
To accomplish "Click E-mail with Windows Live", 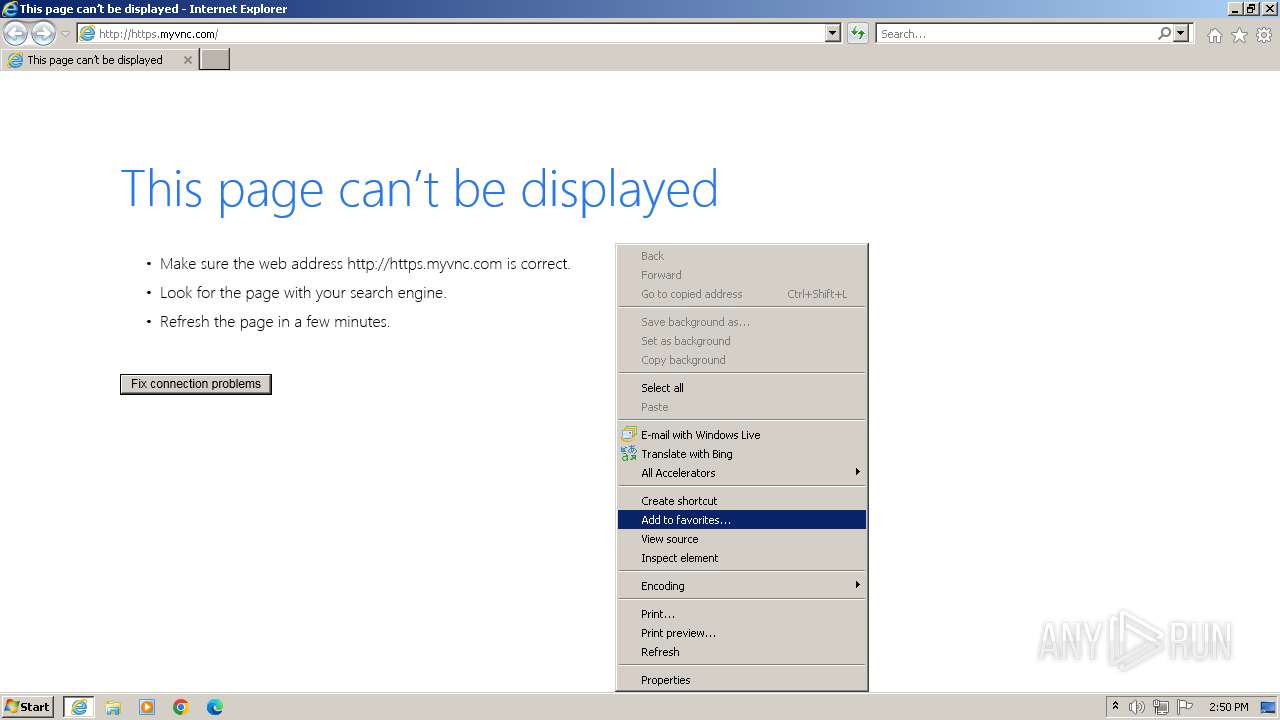I will click(x=742, y=435).
